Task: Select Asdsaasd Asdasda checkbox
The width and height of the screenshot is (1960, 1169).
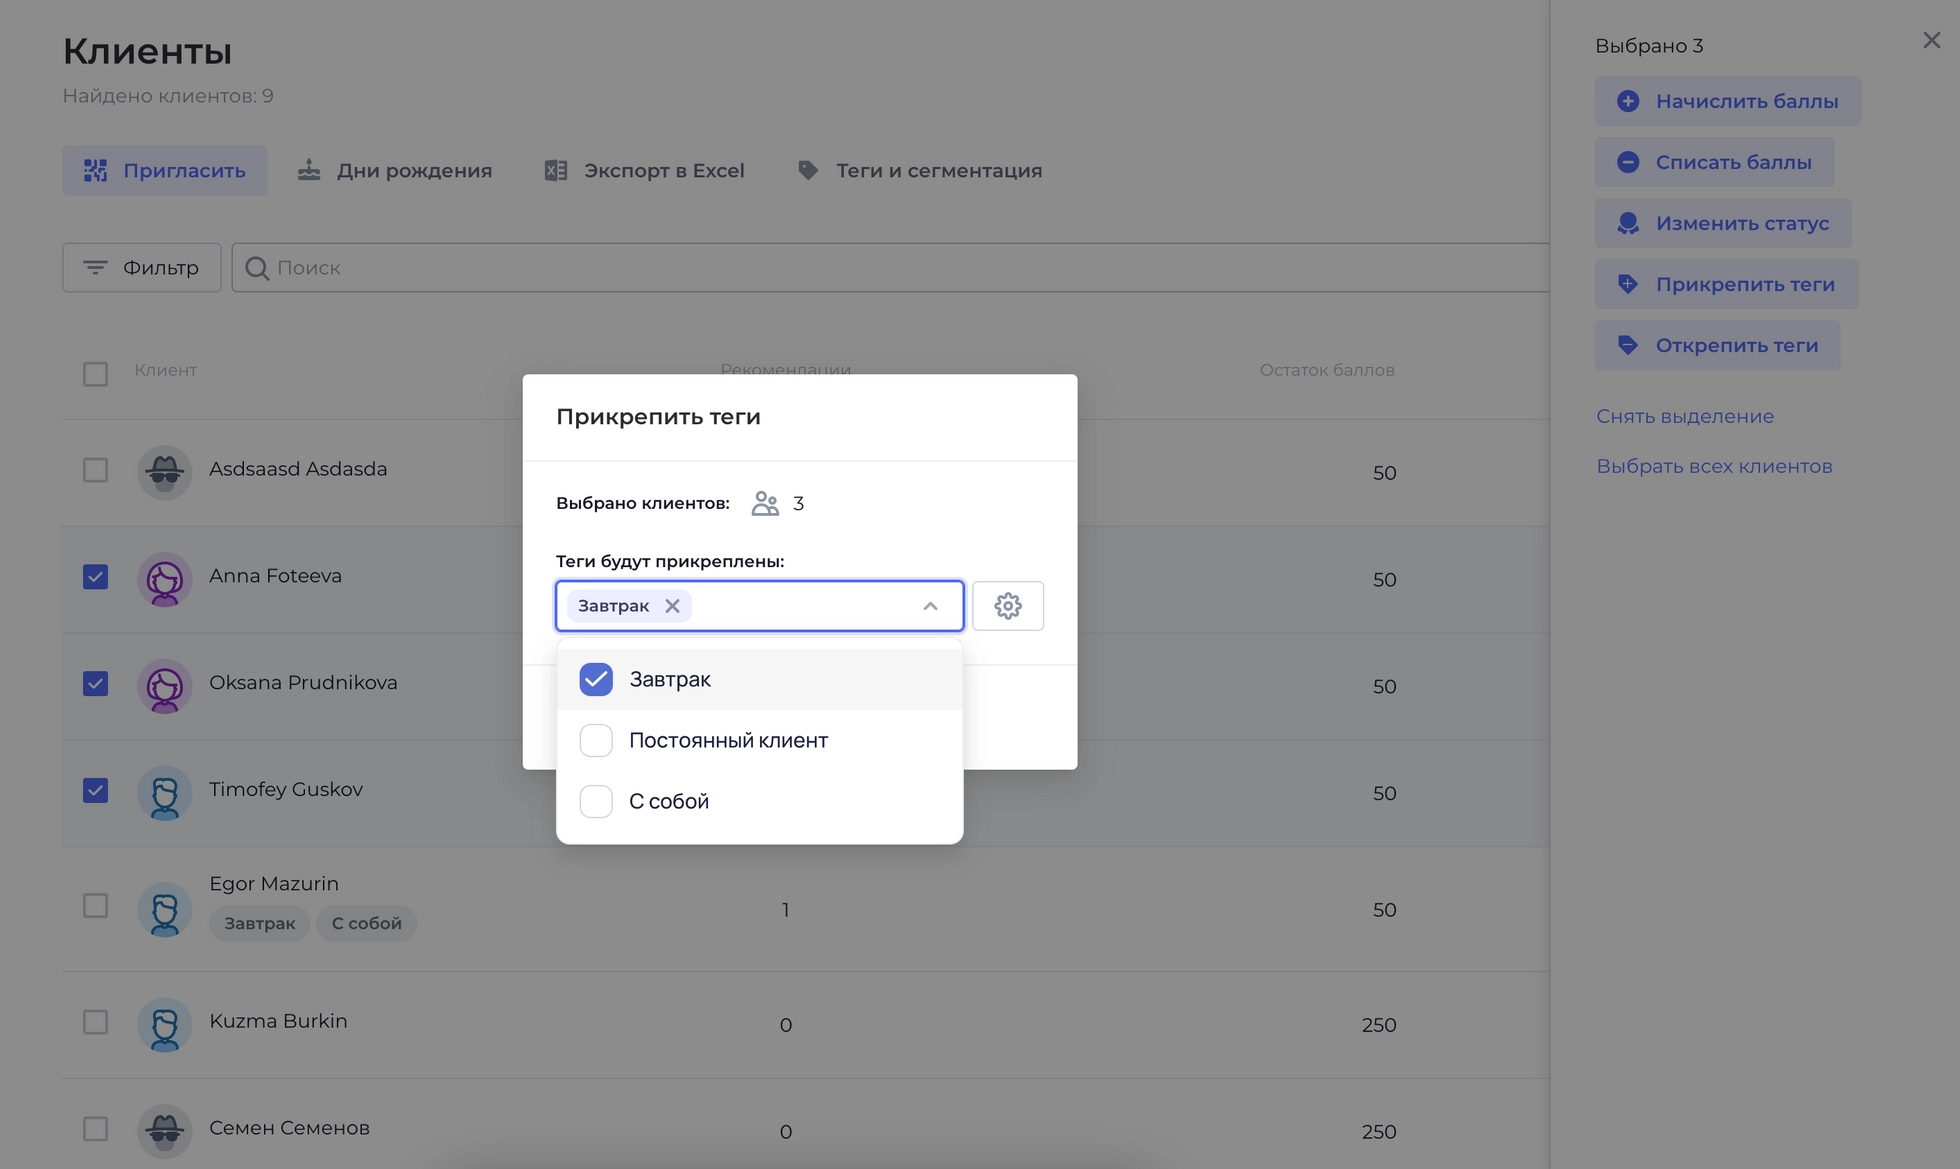Action: (95, 470)
